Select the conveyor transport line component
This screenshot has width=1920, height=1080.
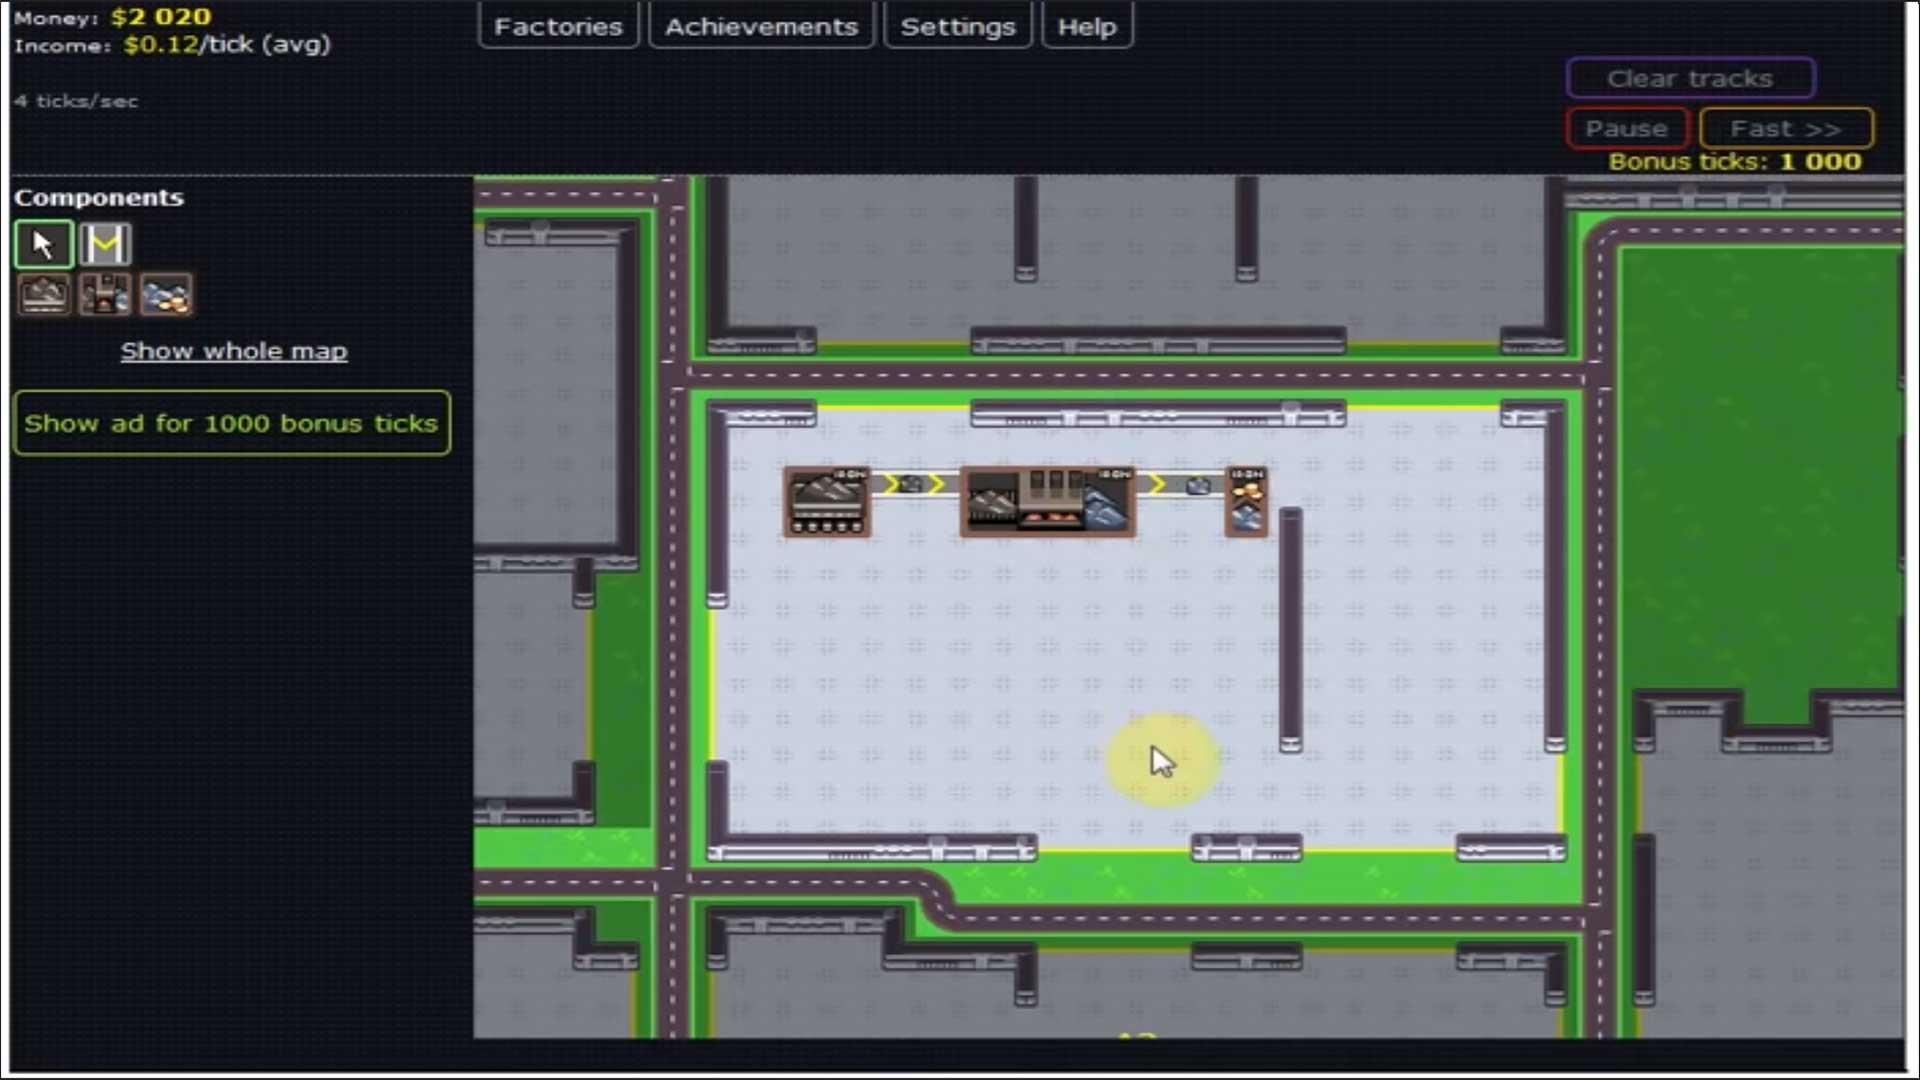[x=105, y=244]
